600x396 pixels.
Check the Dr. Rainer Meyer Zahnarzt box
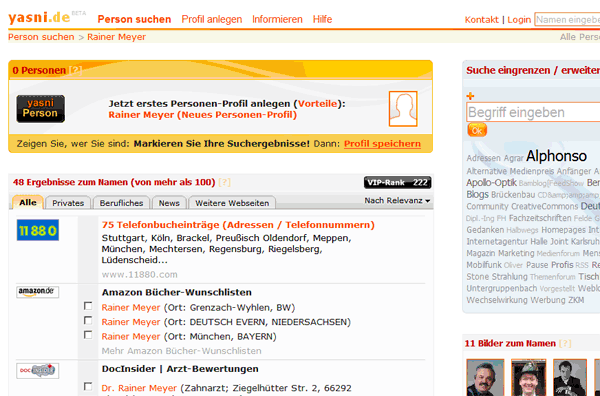(x=88, y=386)
